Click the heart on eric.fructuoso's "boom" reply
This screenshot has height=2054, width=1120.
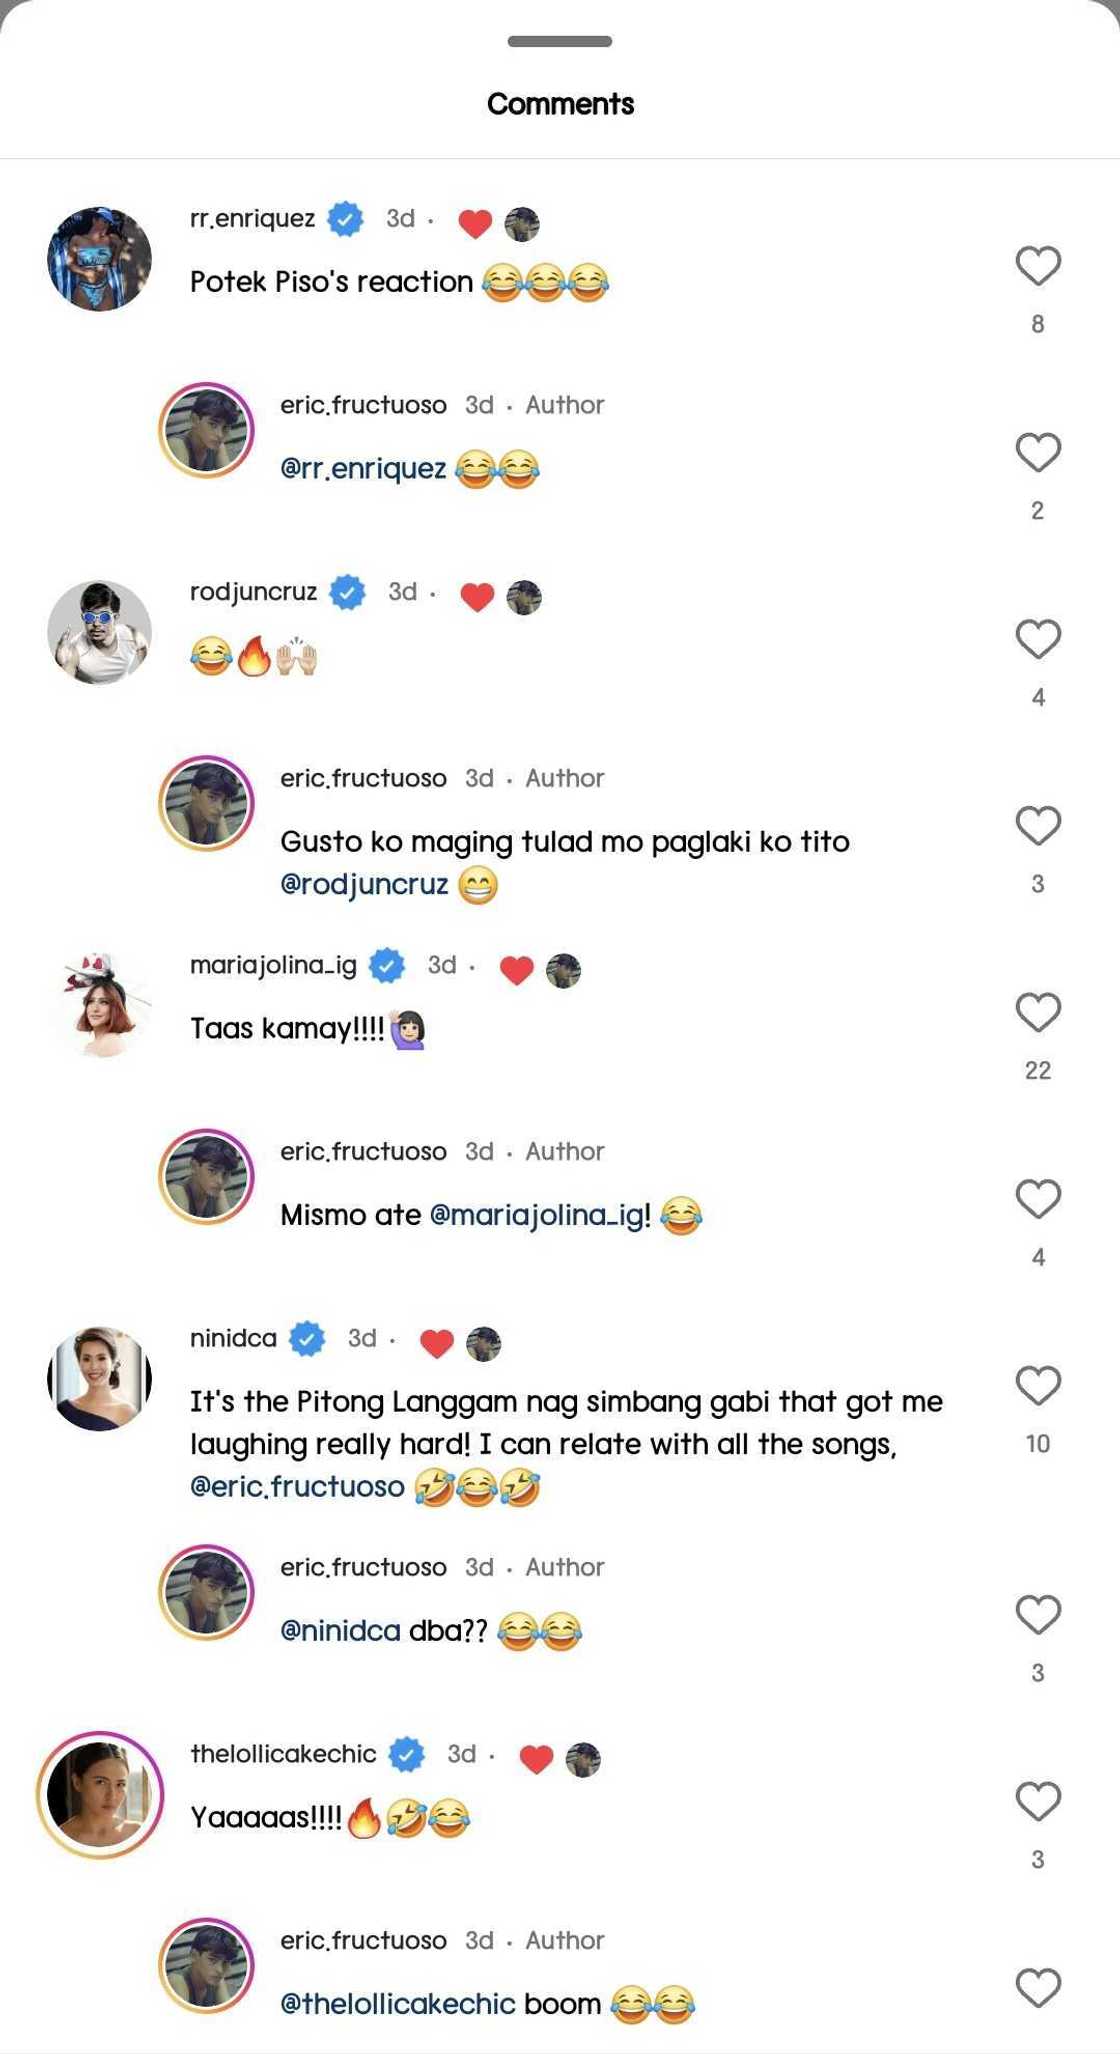pyautogui.click(x=1037, y=1987)
